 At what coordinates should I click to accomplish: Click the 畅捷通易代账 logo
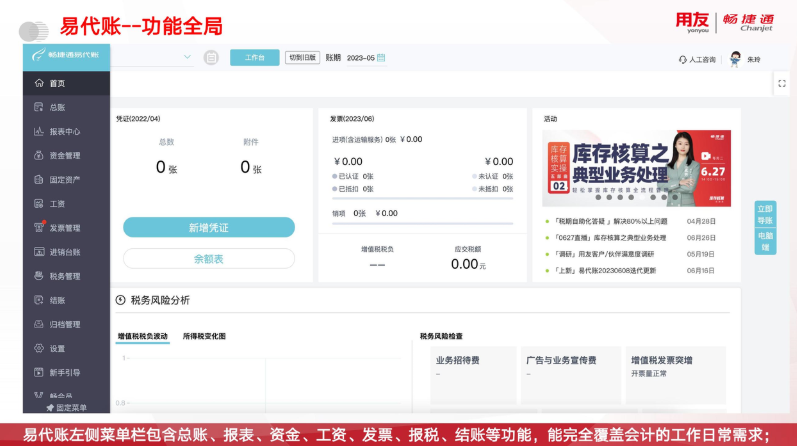66,55
